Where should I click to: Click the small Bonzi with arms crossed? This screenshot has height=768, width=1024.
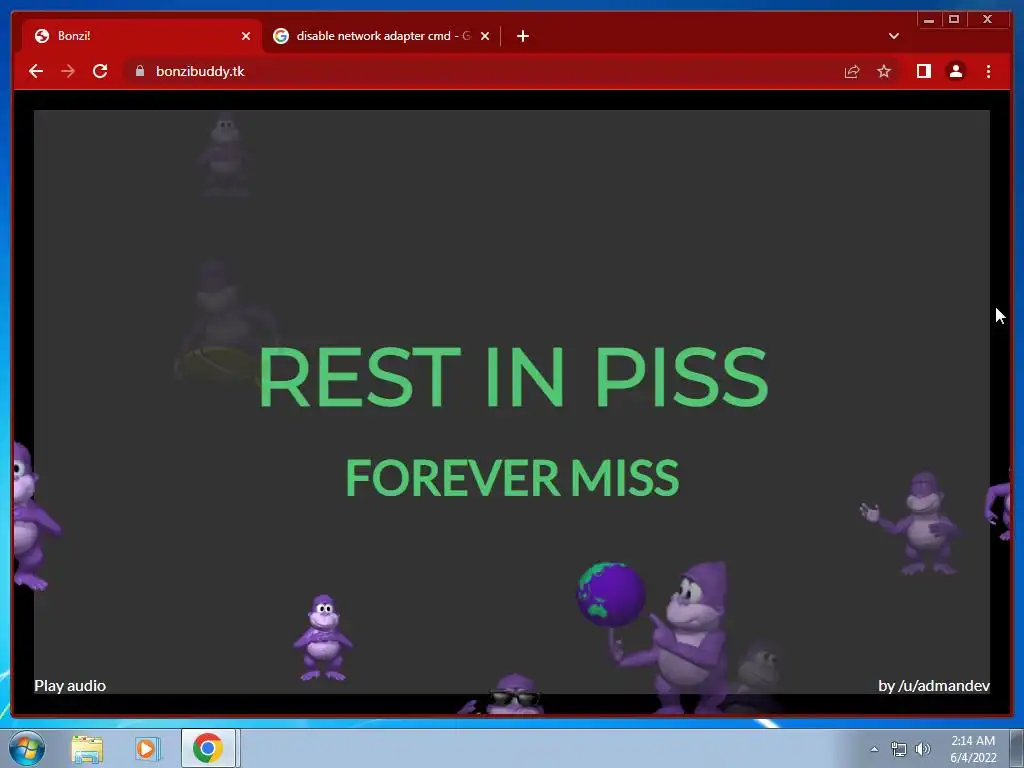323,637
